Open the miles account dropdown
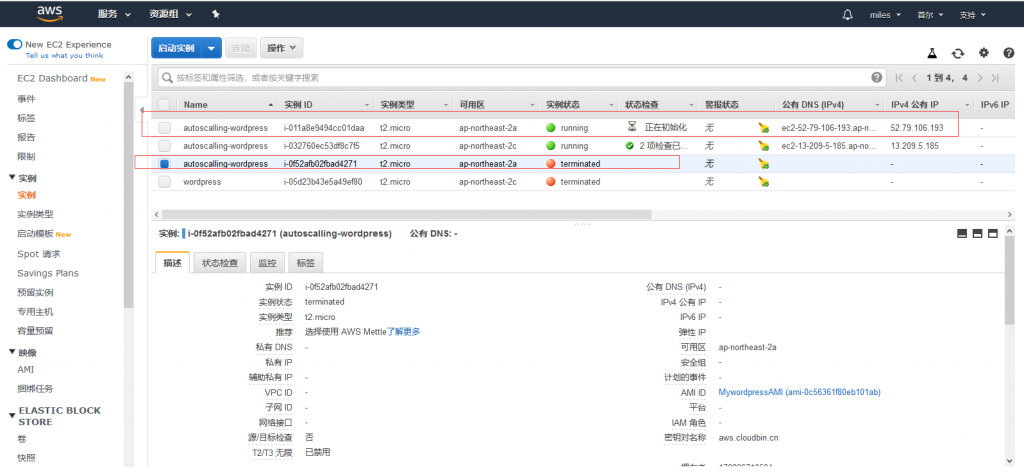The image size is (1024, 472). [x=885, y=14]
